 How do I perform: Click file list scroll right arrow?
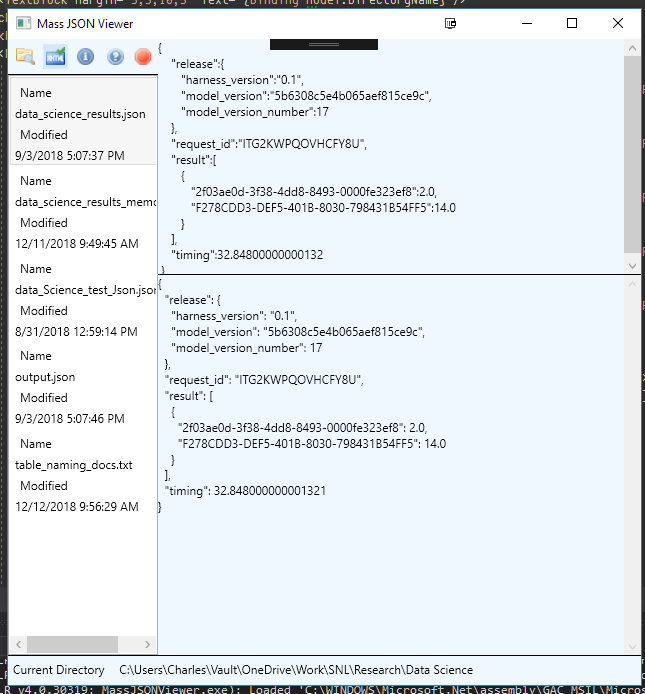tap(147, 644)
